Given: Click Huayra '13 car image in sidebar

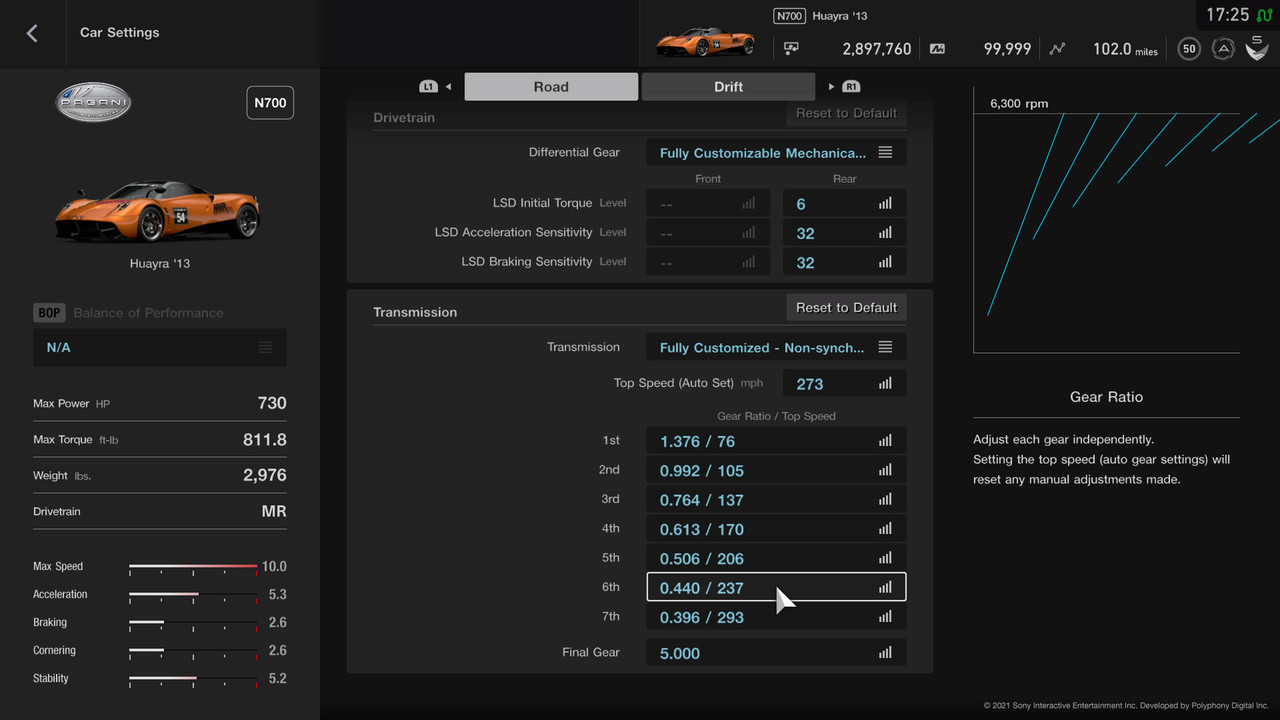Looking at the screenshot, I should tap(159, 211).
